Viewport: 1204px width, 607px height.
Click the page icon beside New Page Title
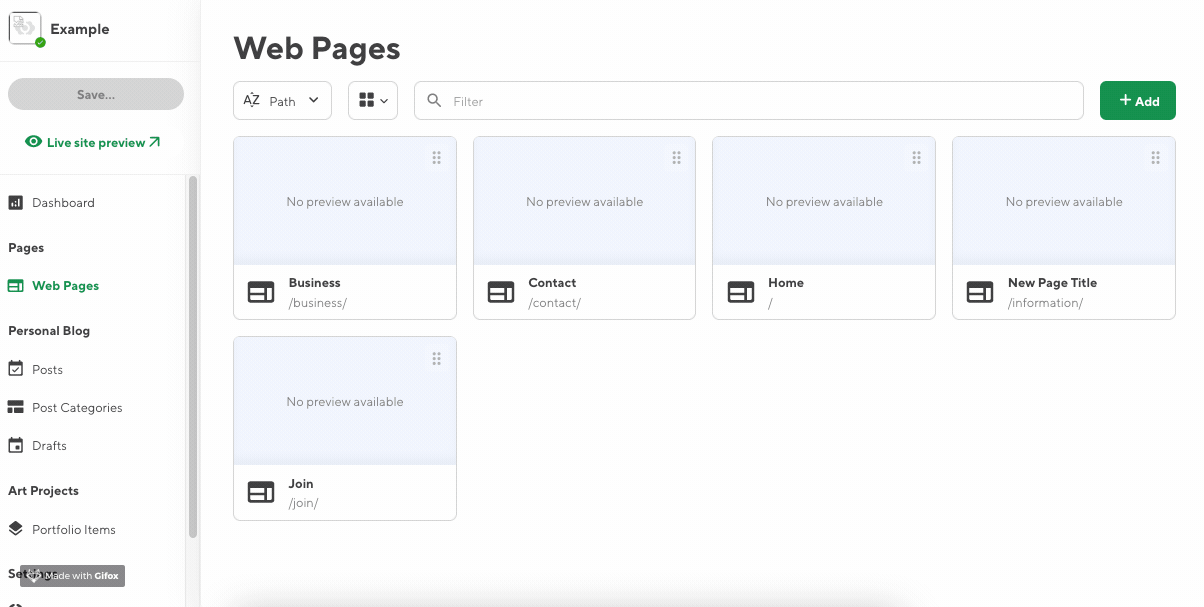coord(980,292)
